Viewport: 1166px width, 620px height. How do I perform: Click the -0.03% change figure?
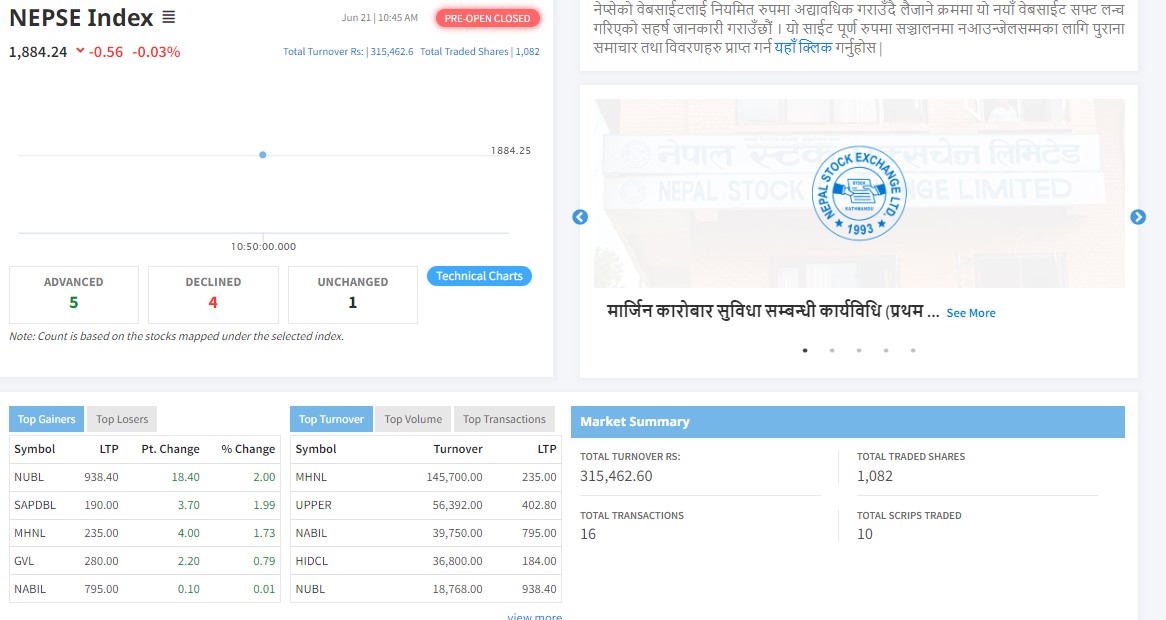[156, 51]
